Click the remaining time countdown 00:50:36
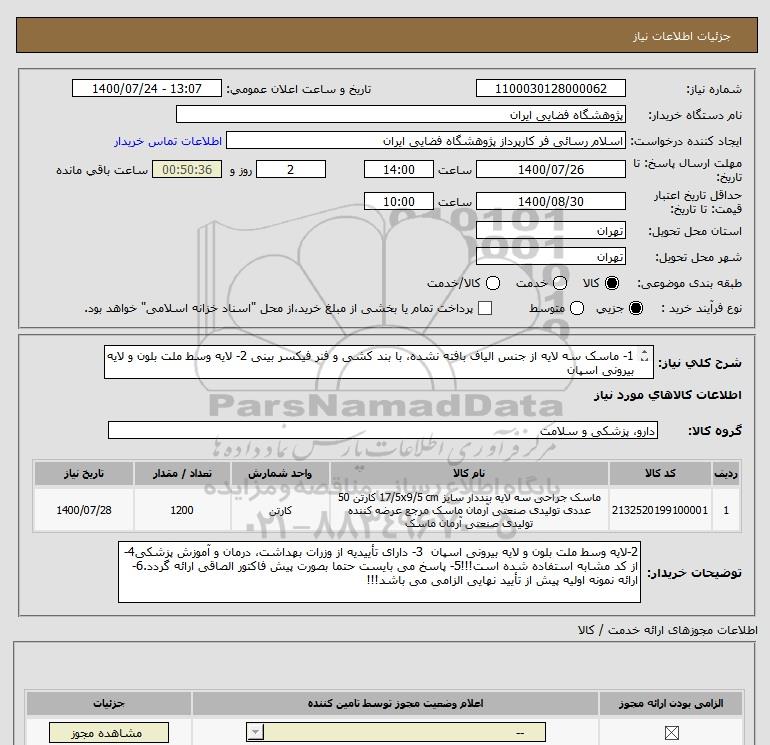This screenshot has width=770, height=745. pyautogui.click(x=187, y=169)
